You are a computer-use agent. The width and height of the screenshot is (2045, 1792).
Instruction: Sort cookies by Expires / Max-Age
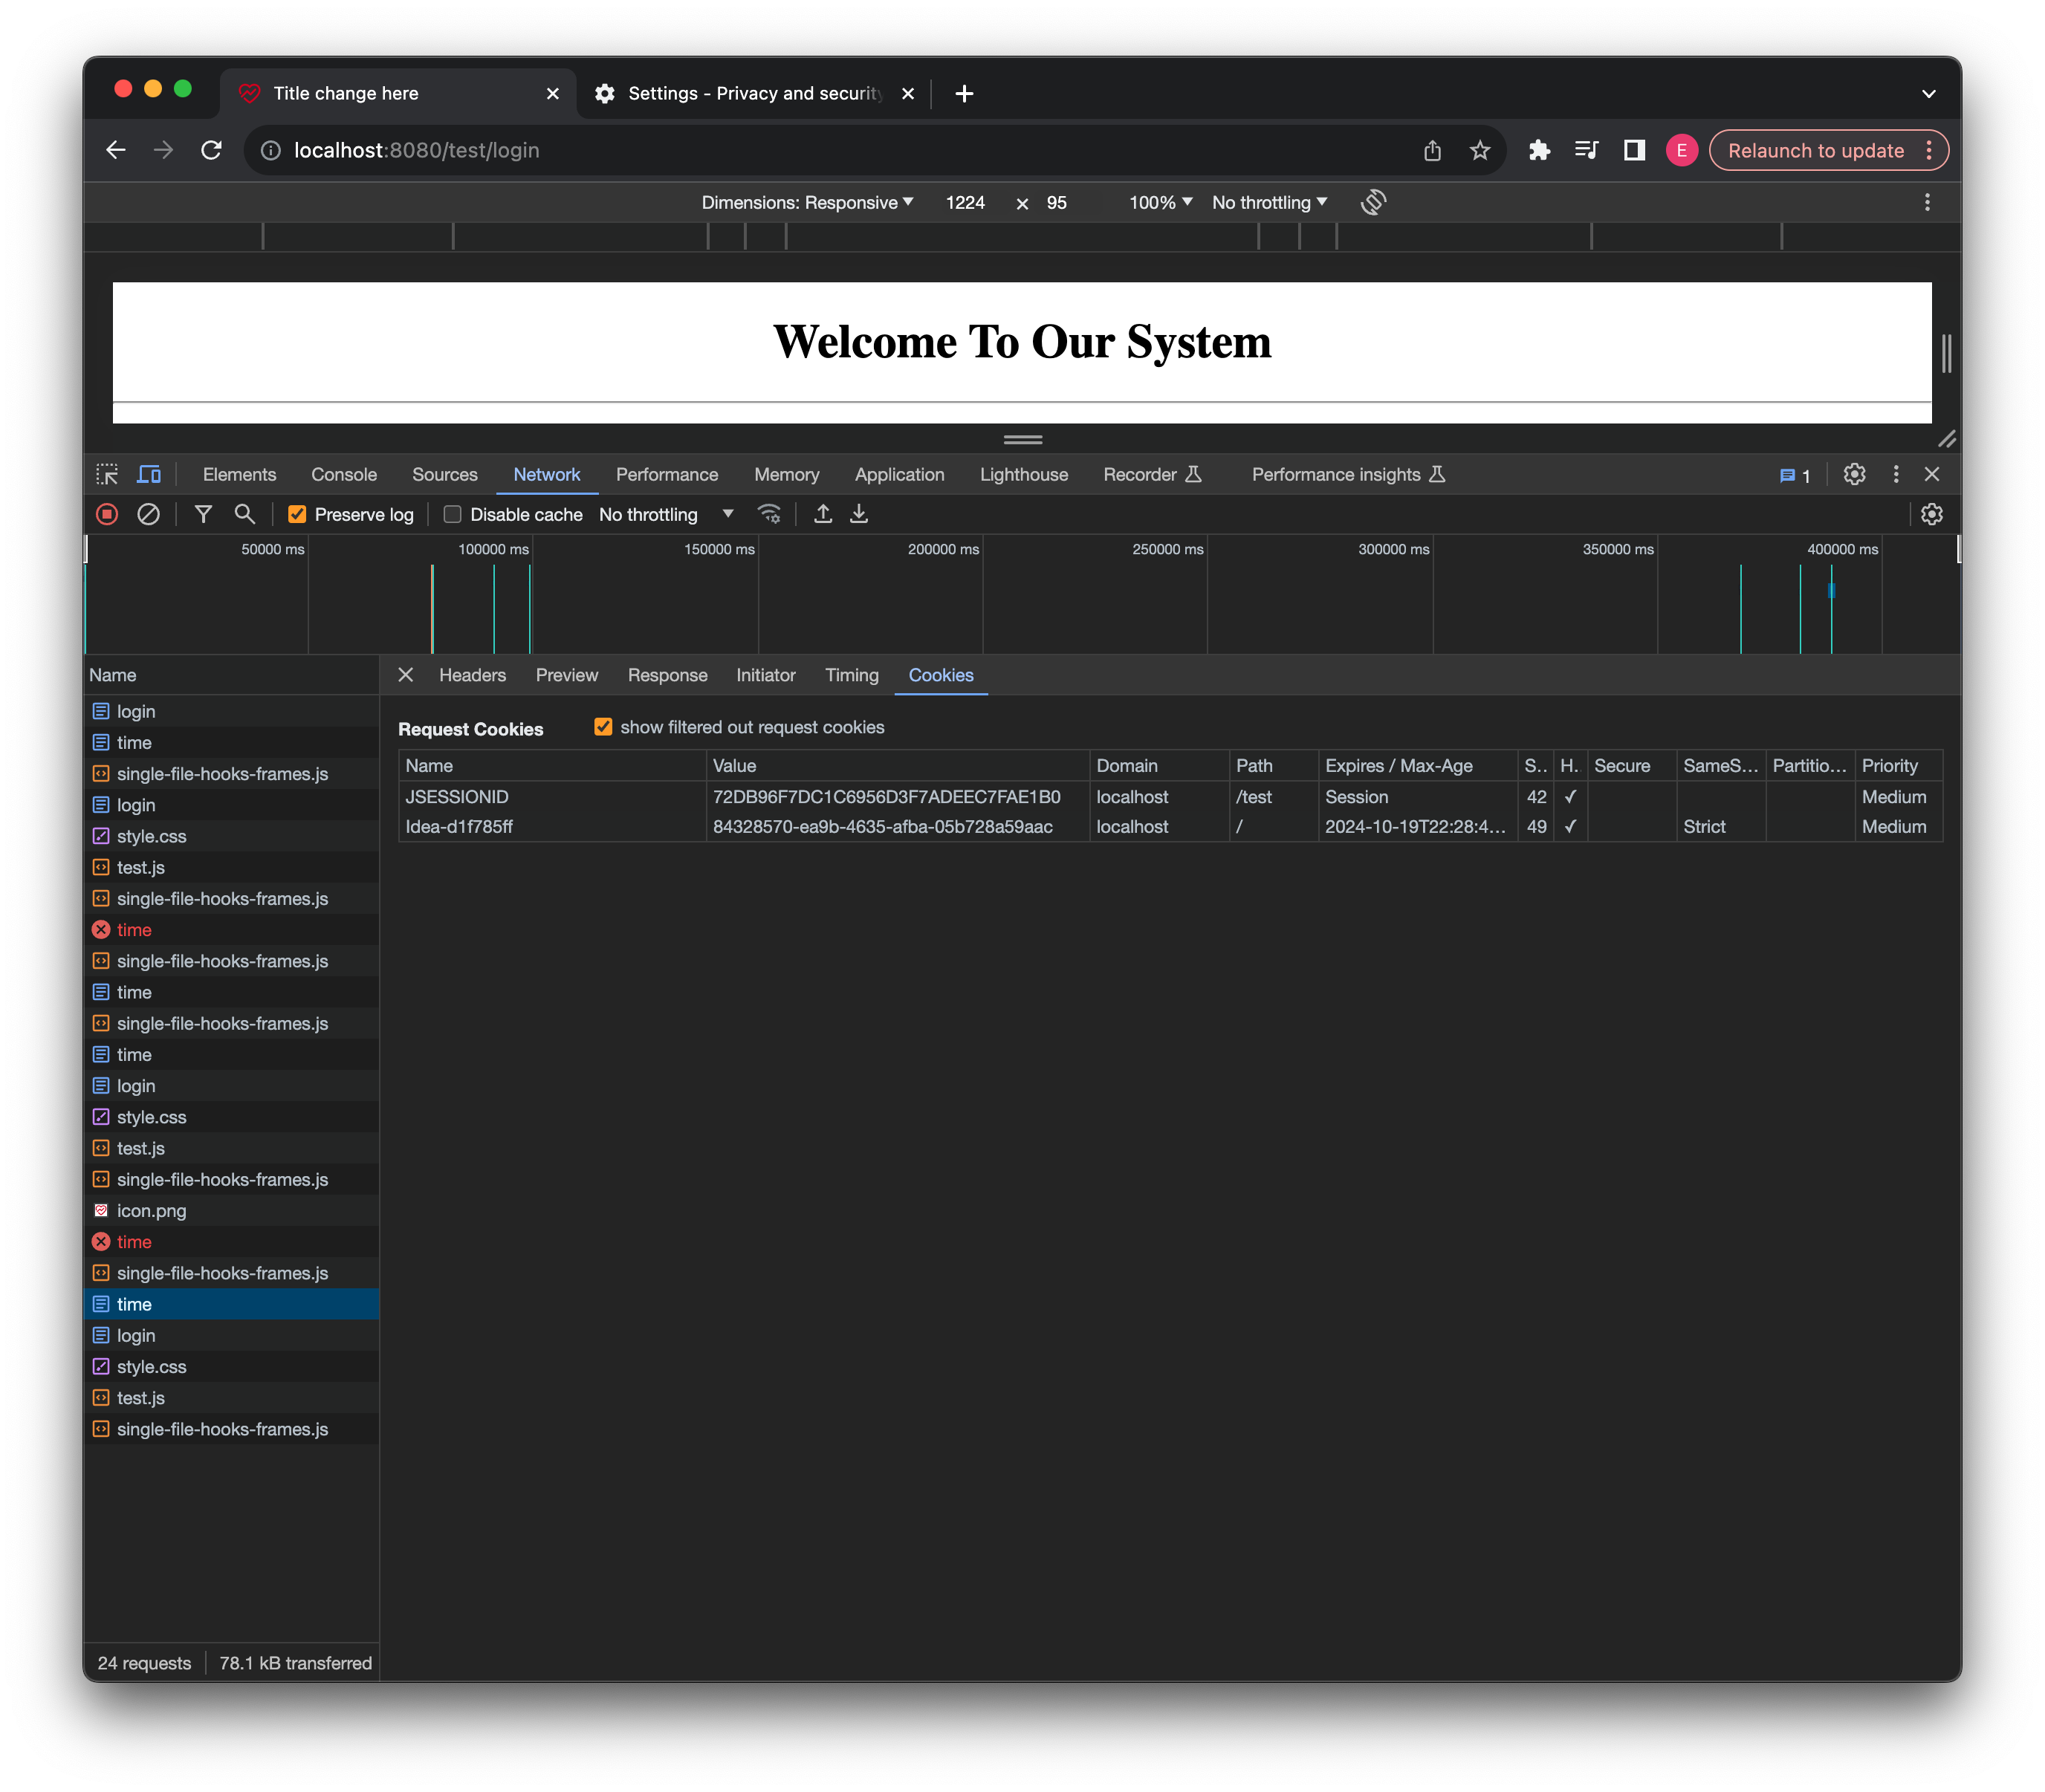point(1416,765)
